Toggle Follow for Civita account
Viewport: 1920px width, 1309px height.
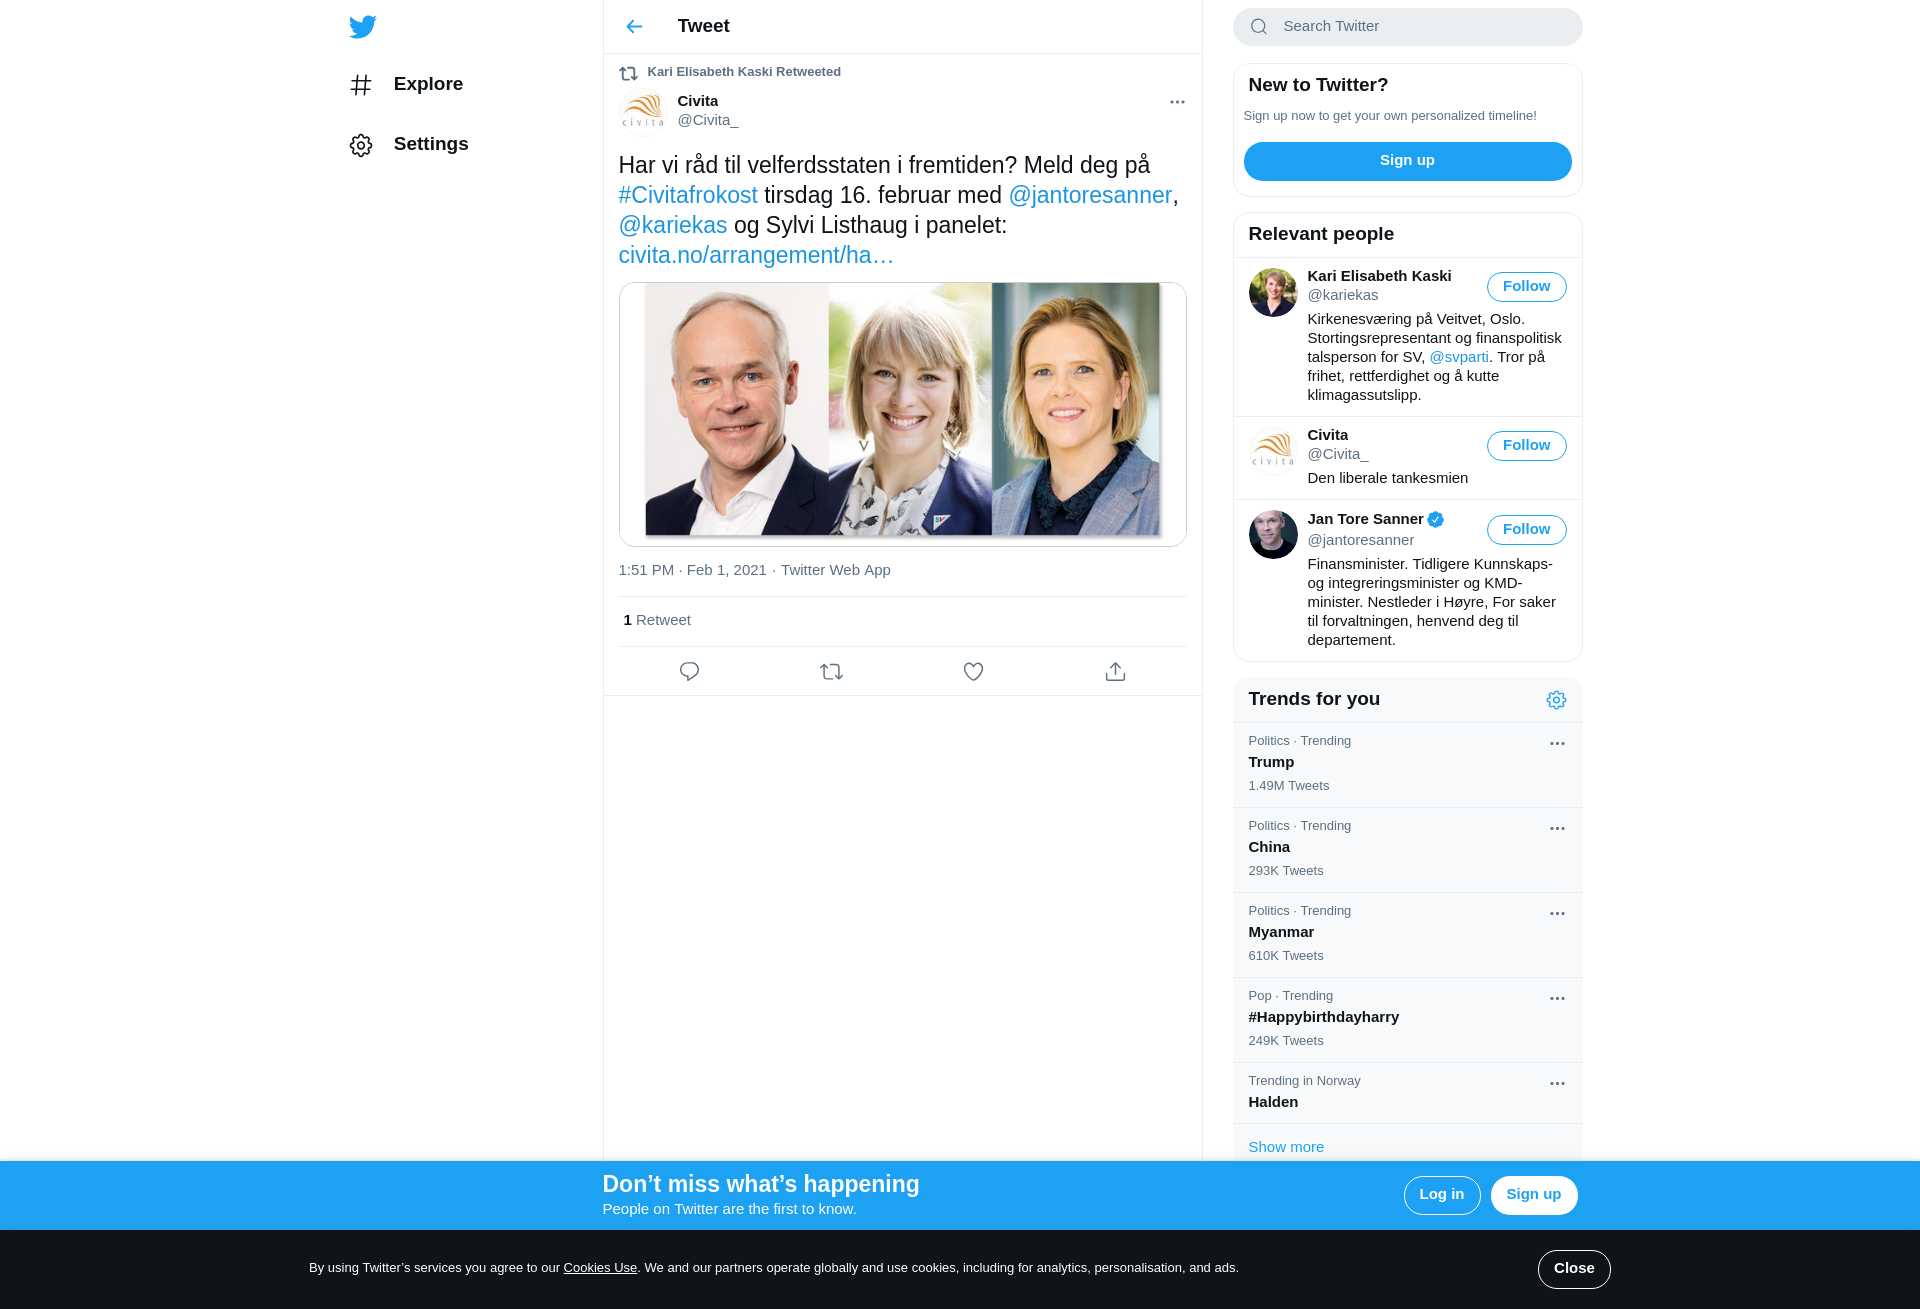click(x=1526, y=446)
